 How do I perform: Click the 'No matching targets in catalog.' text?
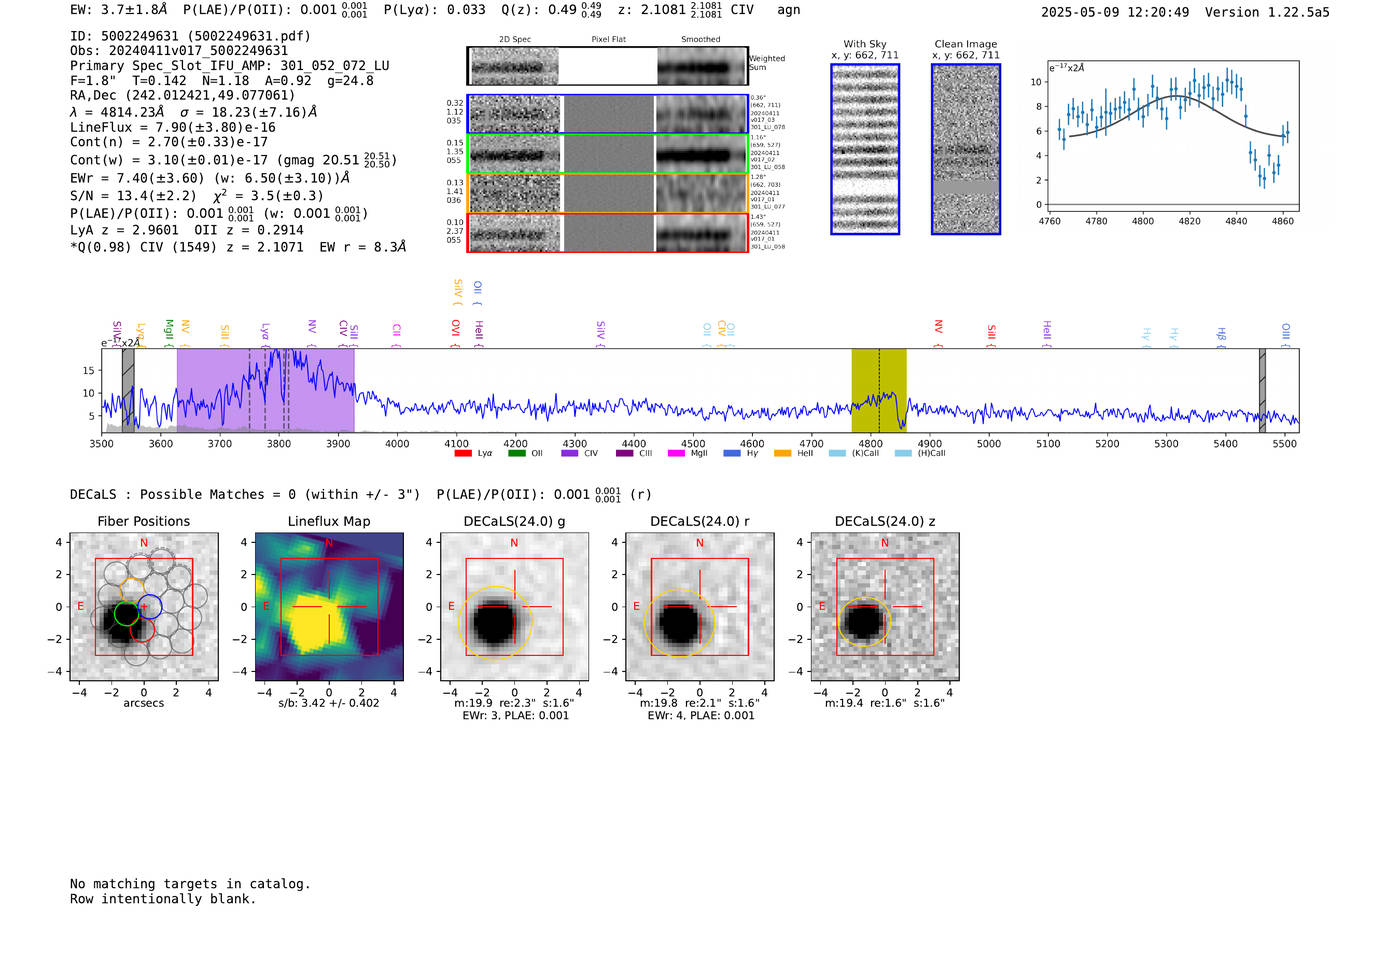[x=190, y=884]
